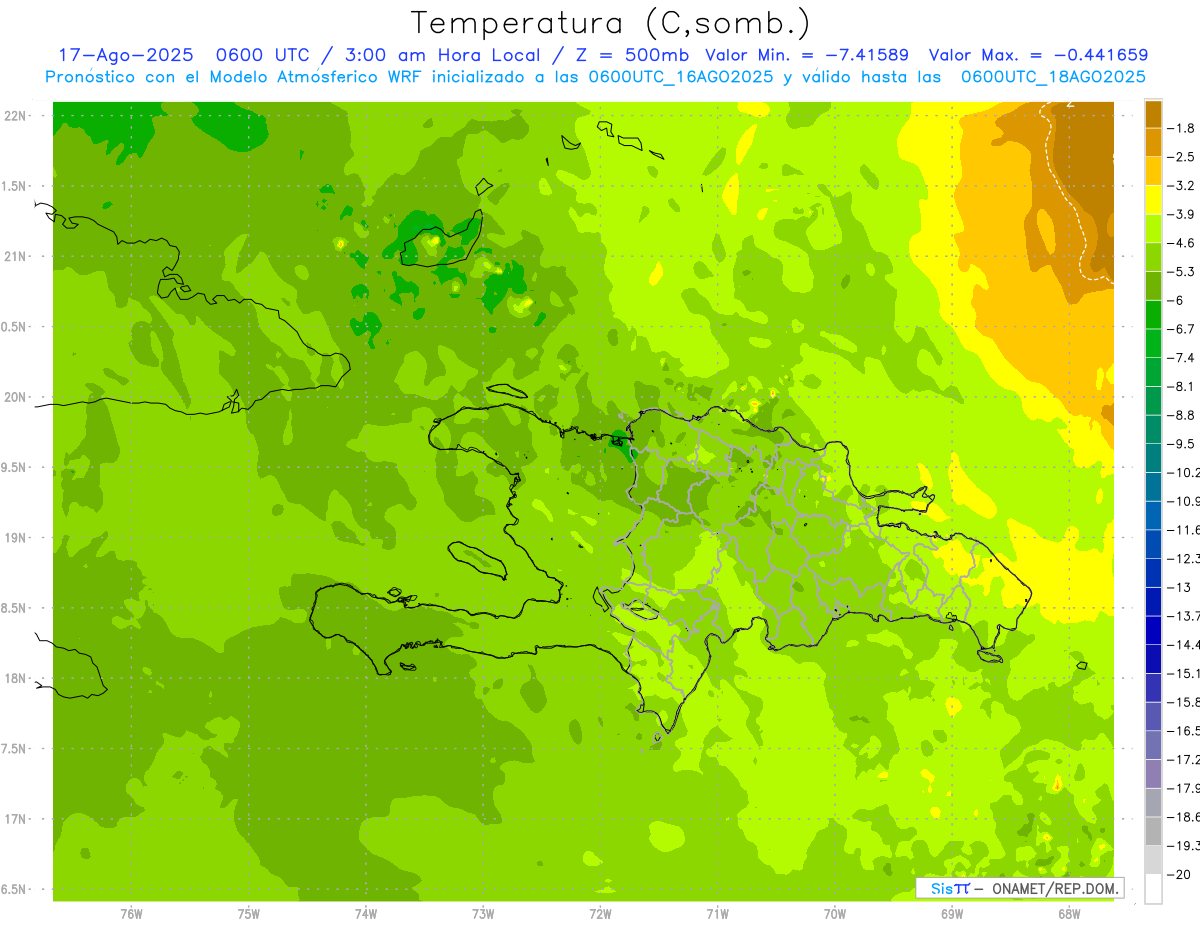Click the '-5.3' colorbar value
This screenshot has width=1200, height=927.
pyautogui.click(x=1181, y=271)
